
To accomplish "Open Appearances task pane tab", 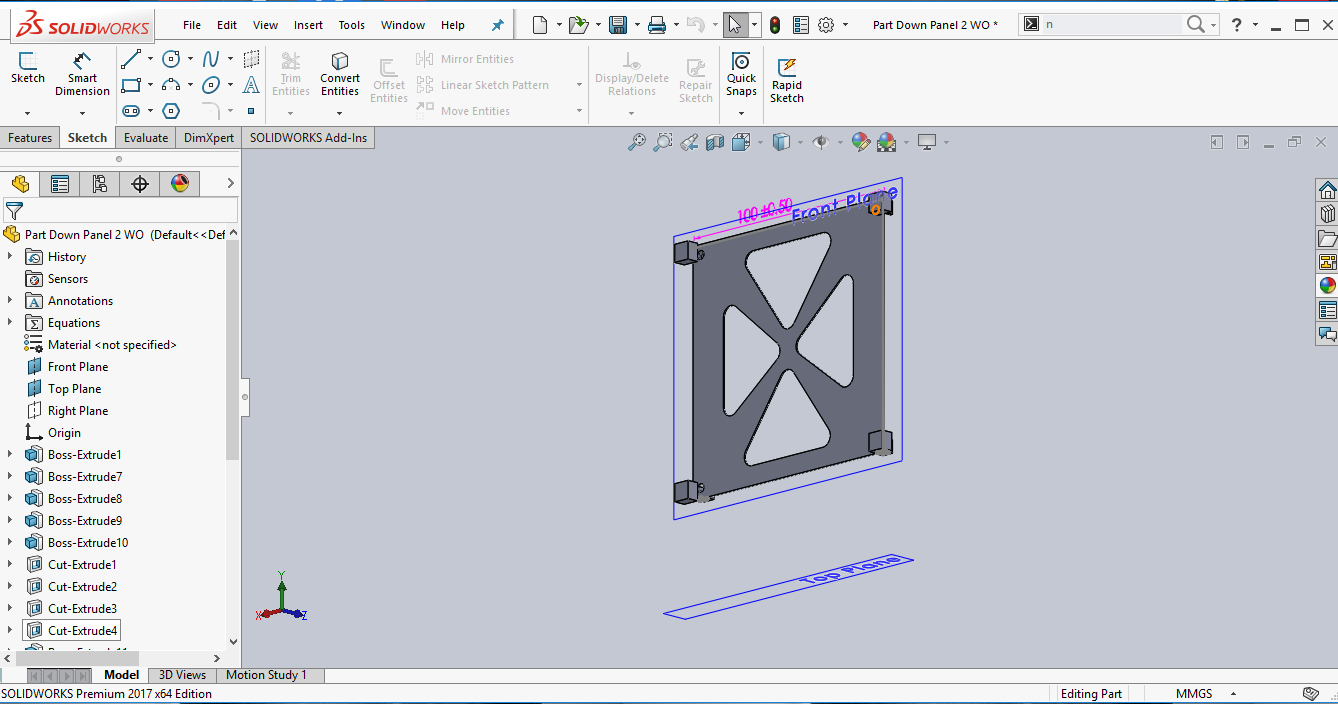I will (1327, 286).
